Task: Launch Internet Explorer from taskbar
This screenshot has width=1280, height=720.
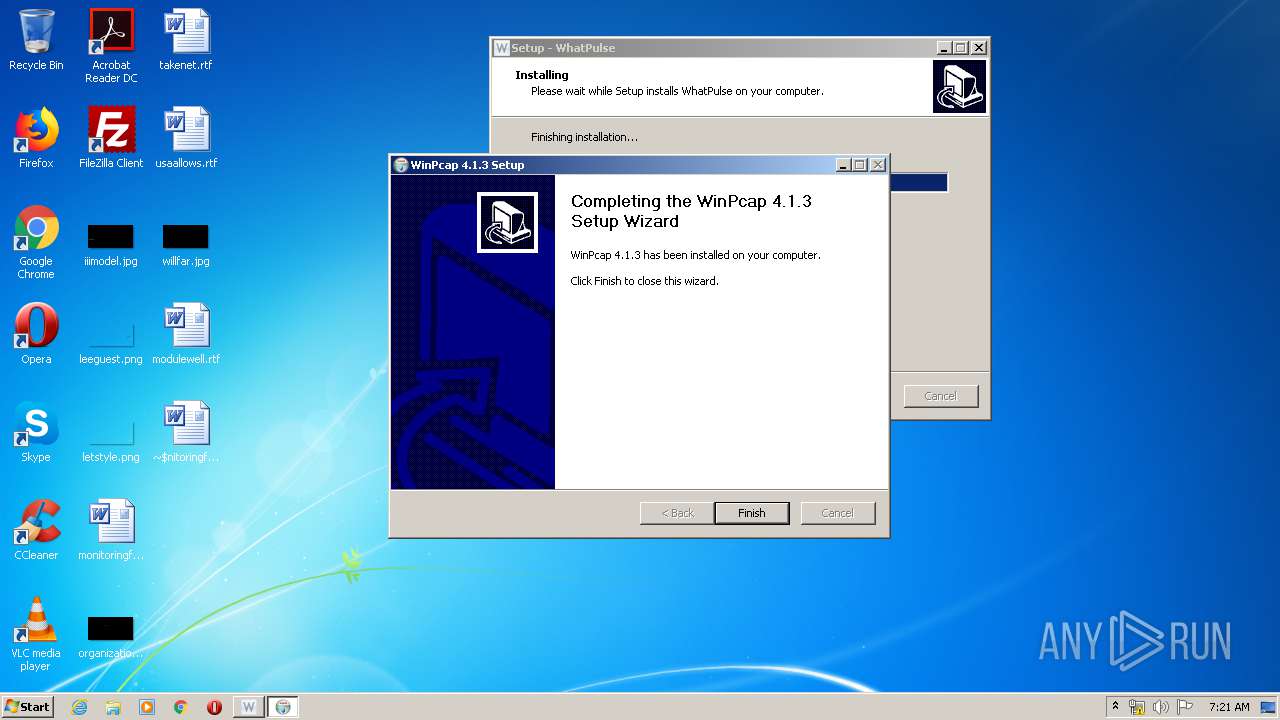Action: point(79,707)
